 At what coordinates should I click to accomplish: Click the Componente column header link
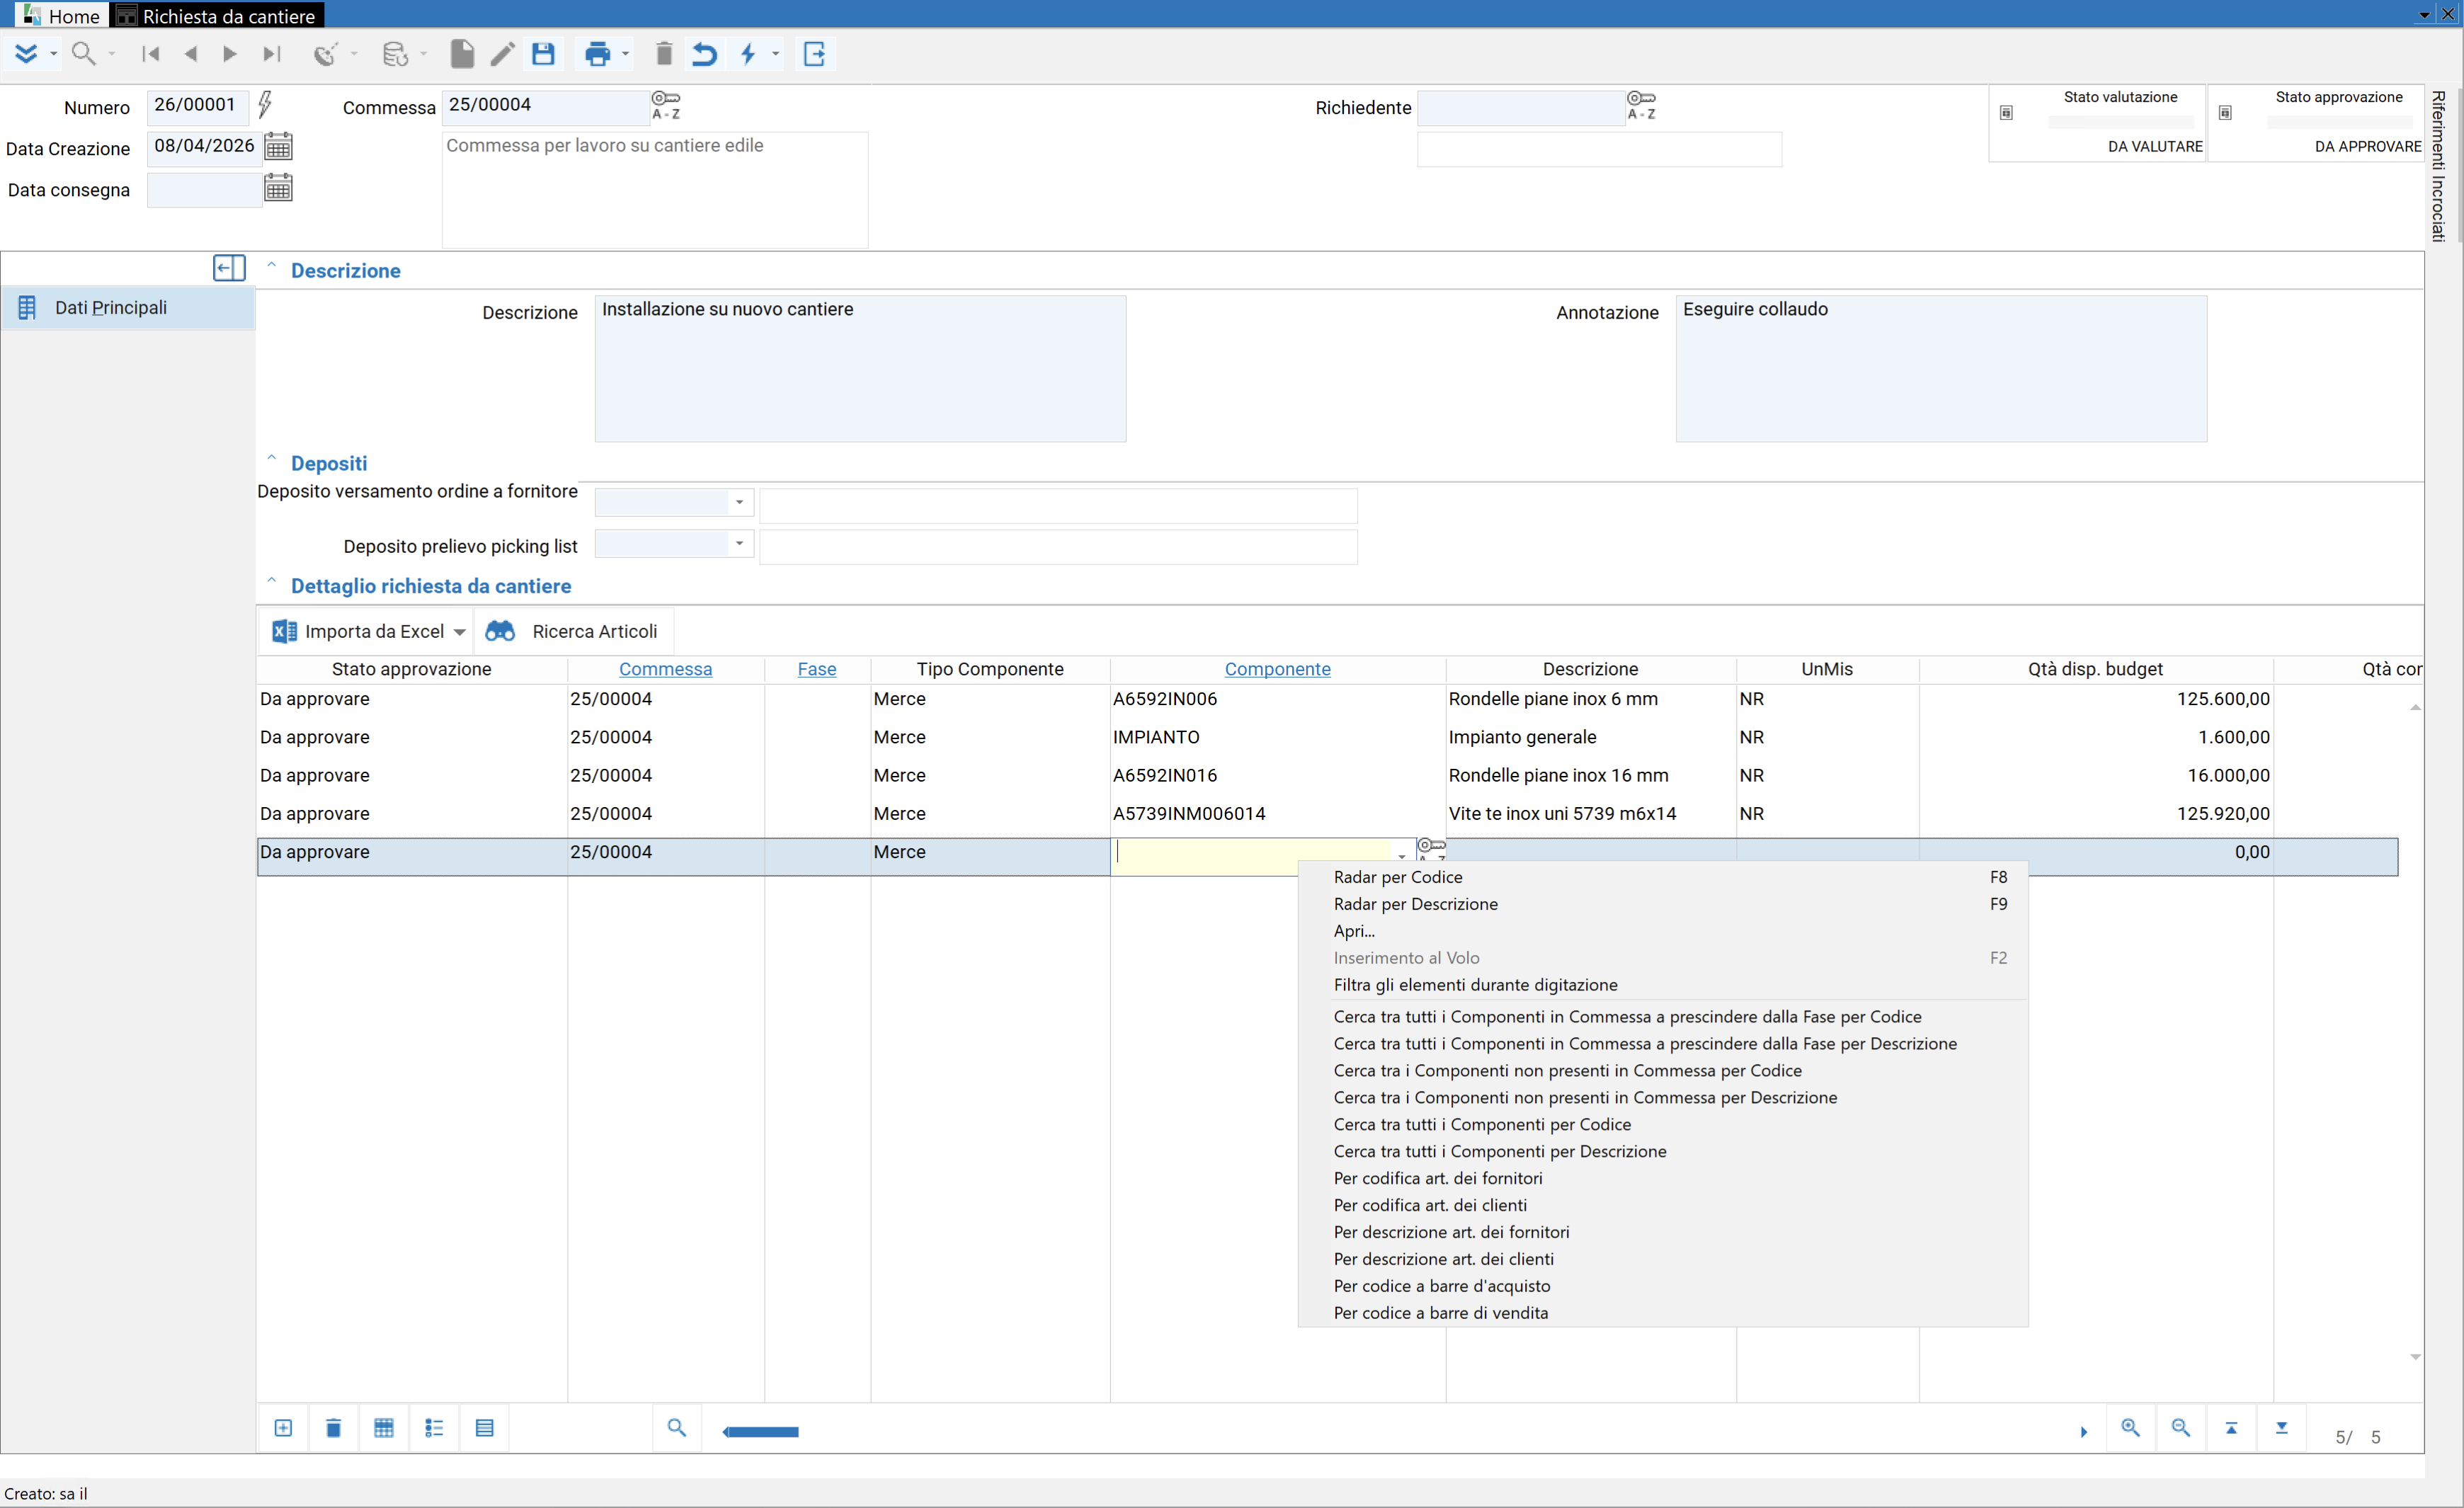click(x=1278, y=669)
